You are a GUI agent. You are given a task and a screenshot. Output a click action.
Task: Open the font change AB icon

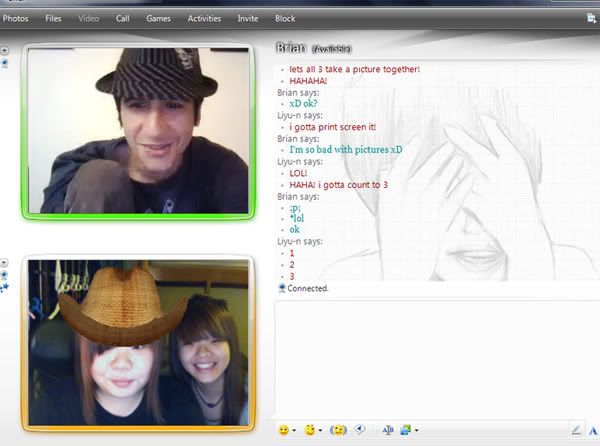coord(388,430)
